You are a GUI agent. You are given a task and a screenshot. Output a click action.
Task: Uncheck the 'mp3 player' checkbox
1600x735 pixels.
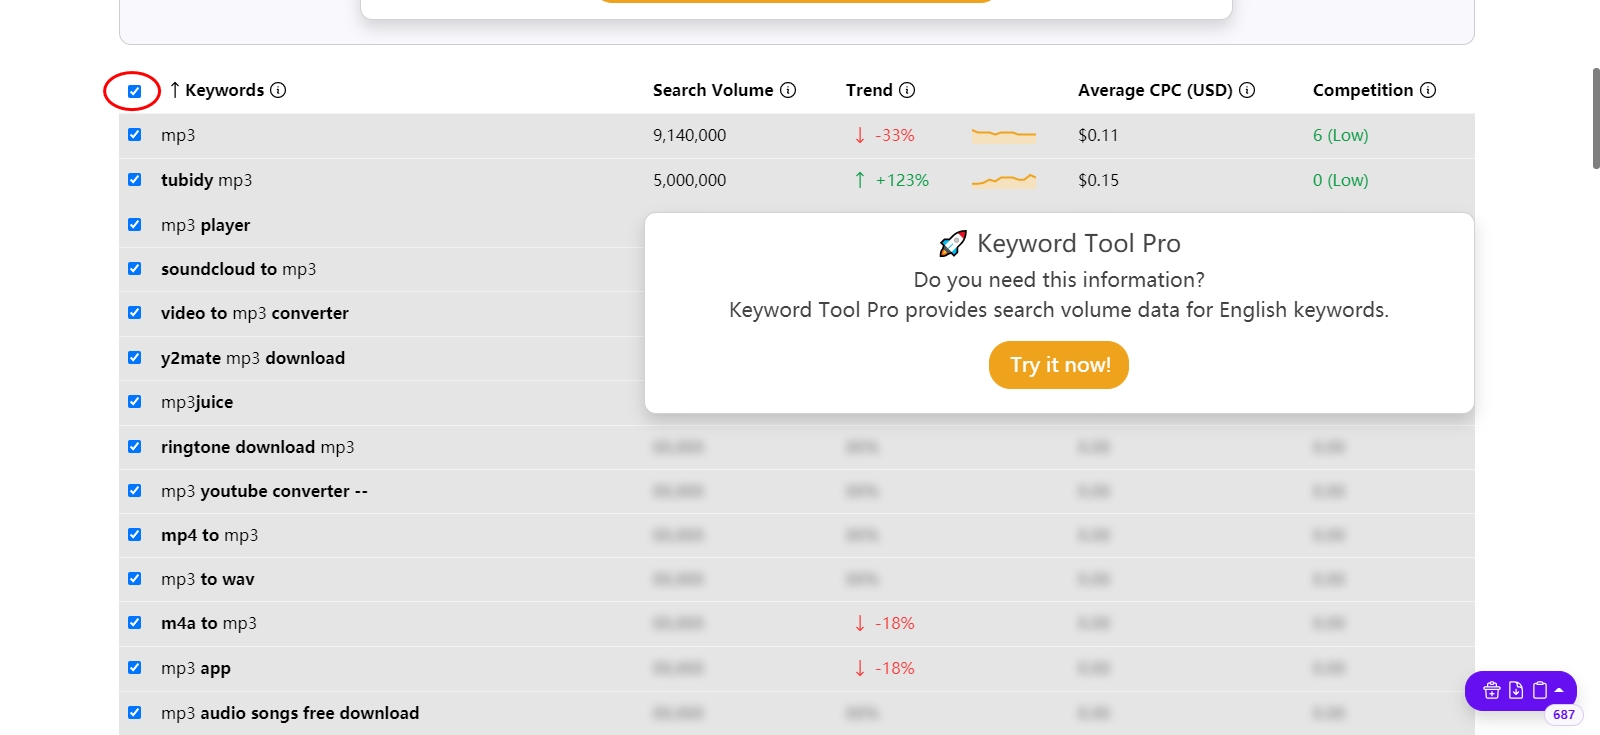[134, 225]
